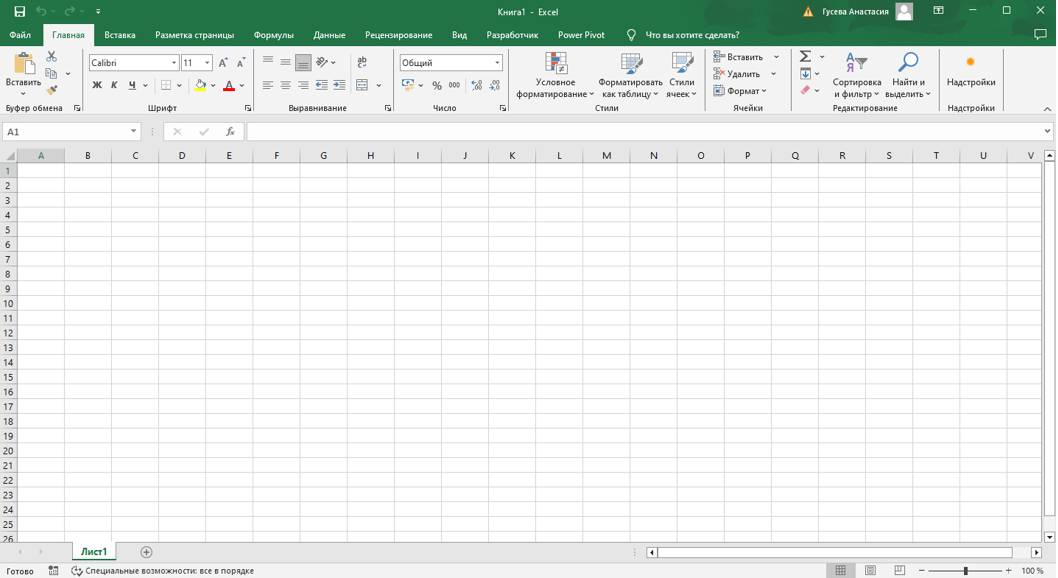The width and height of the screenshot is (1058, 578).
Task: Open Формат cells menu
Action: coord(740,90)
